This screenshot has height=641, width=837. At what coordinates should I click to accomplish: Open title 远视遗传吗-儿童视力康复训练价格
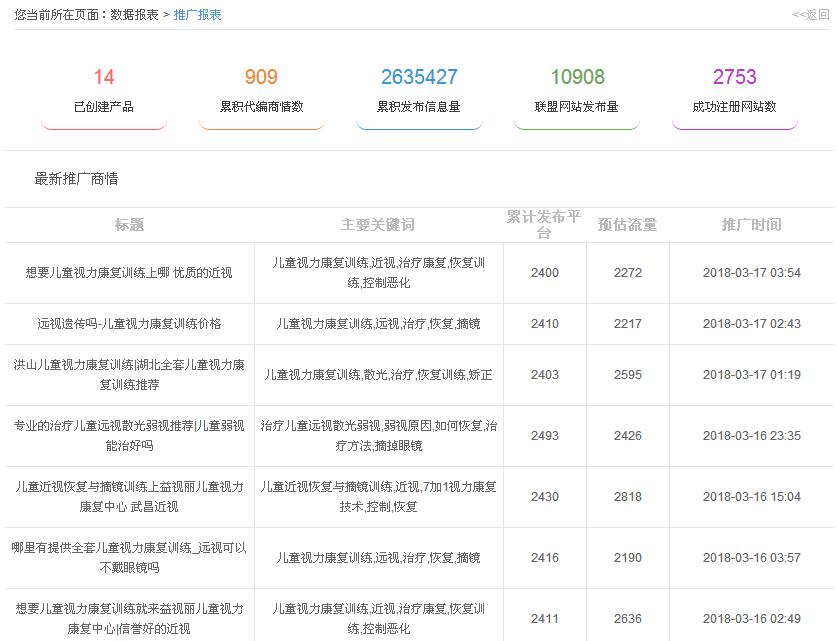(x=129, y=323)
